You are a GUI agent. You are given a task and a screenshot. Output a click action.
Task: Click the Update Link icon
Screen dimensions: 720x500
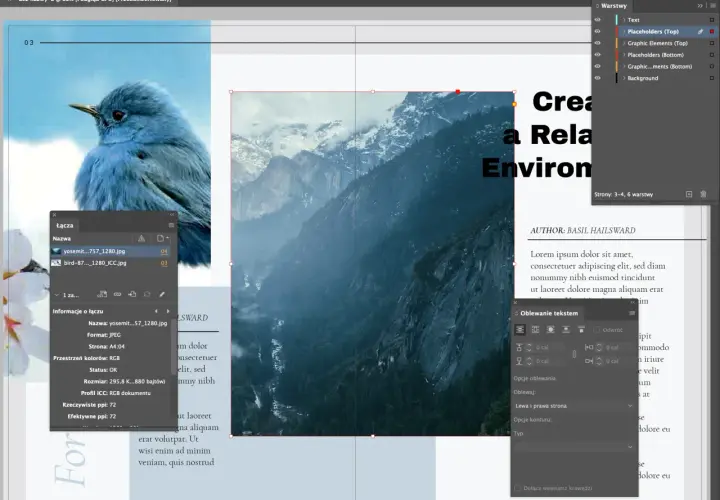(147, 294)
